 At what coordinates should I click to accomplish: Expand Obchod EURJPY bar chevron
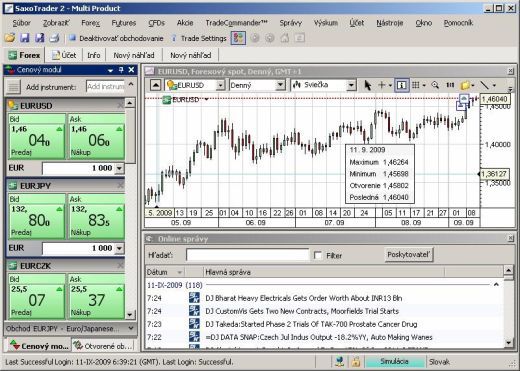(x=131, y=328)
